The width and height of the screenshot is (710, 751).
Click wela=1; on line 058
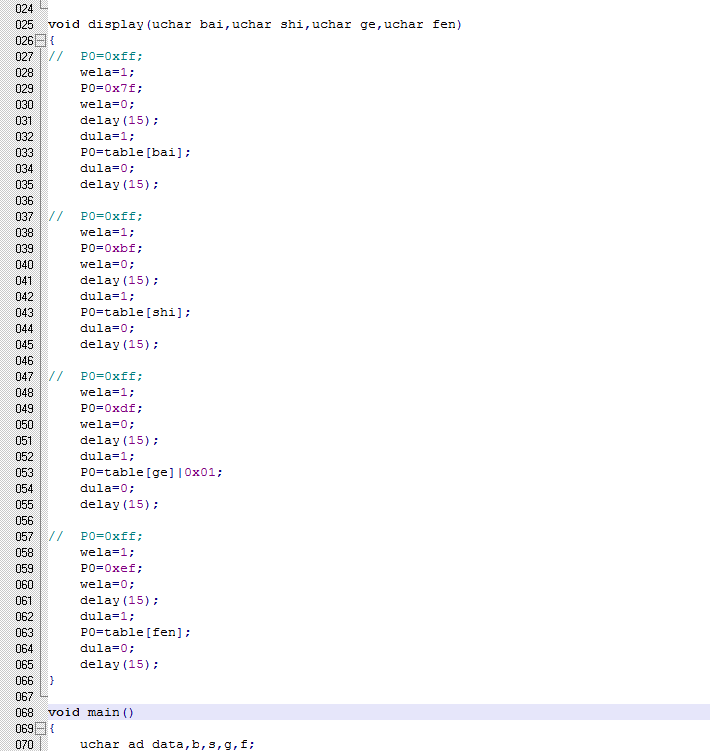click(107, 552)
